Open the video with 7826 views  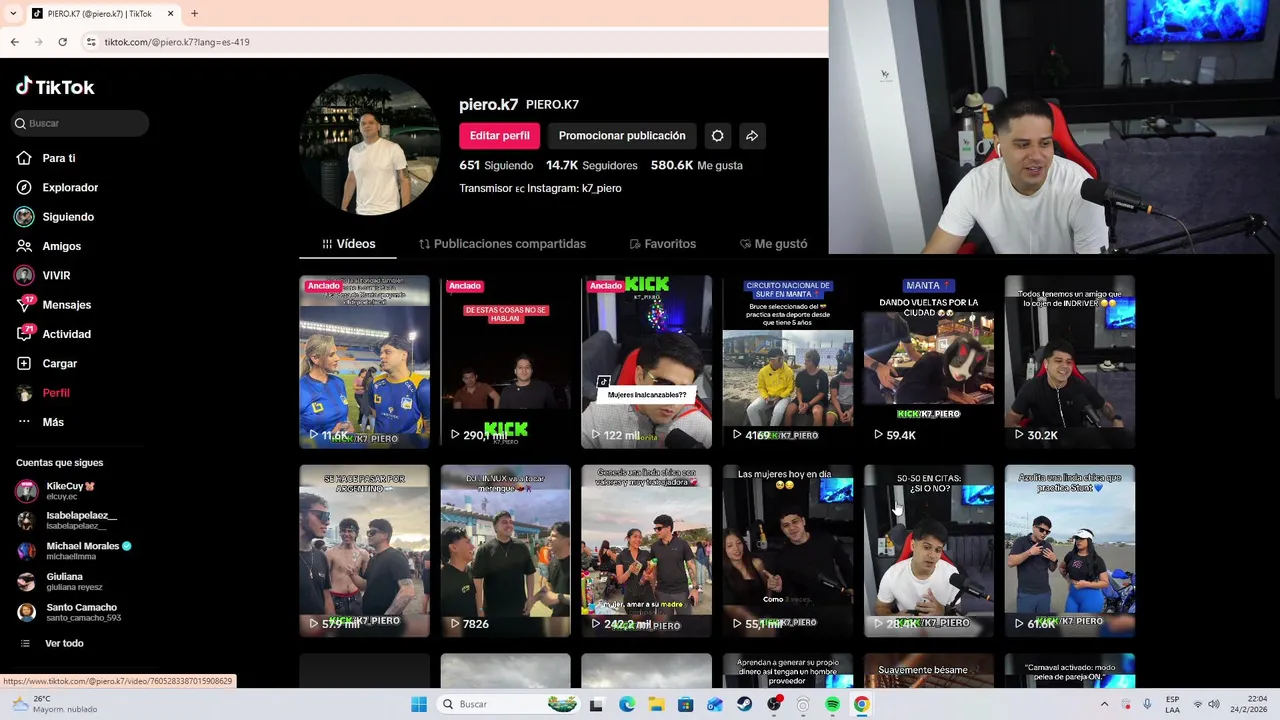pos(505,551)
